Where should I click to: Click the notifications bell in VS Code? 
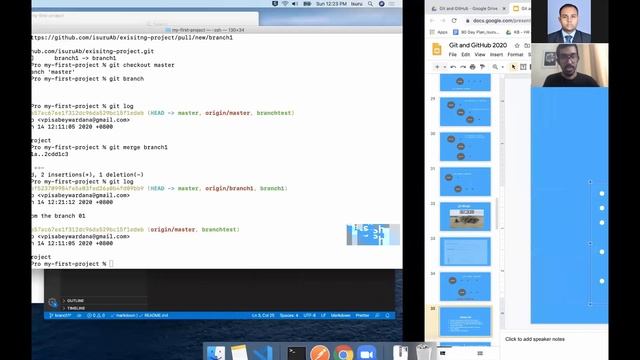click(387, 316)
